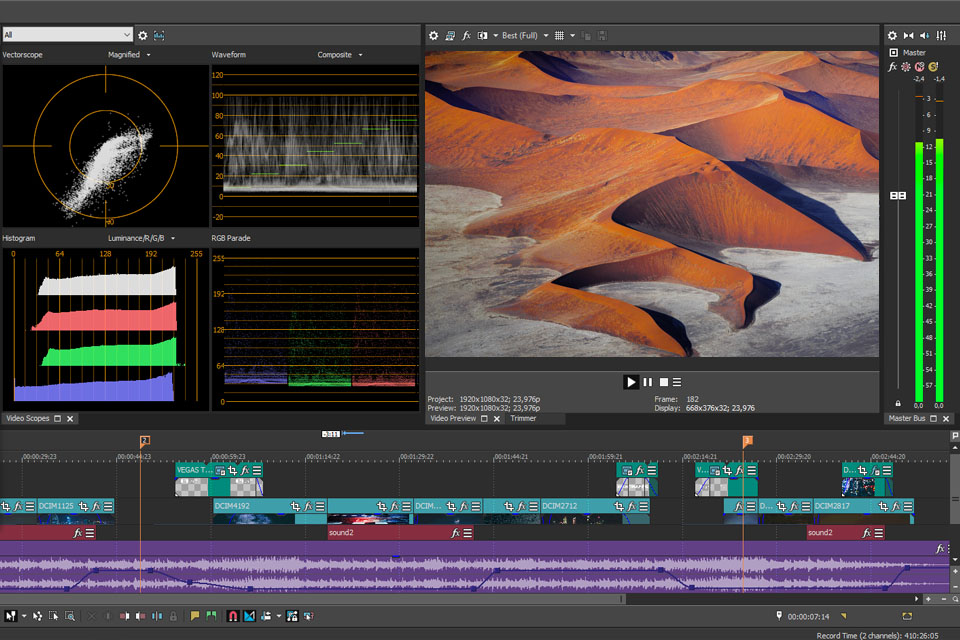
Task: Open generated media icon on VEGAS T clip
Action: [x=220, y=470]
